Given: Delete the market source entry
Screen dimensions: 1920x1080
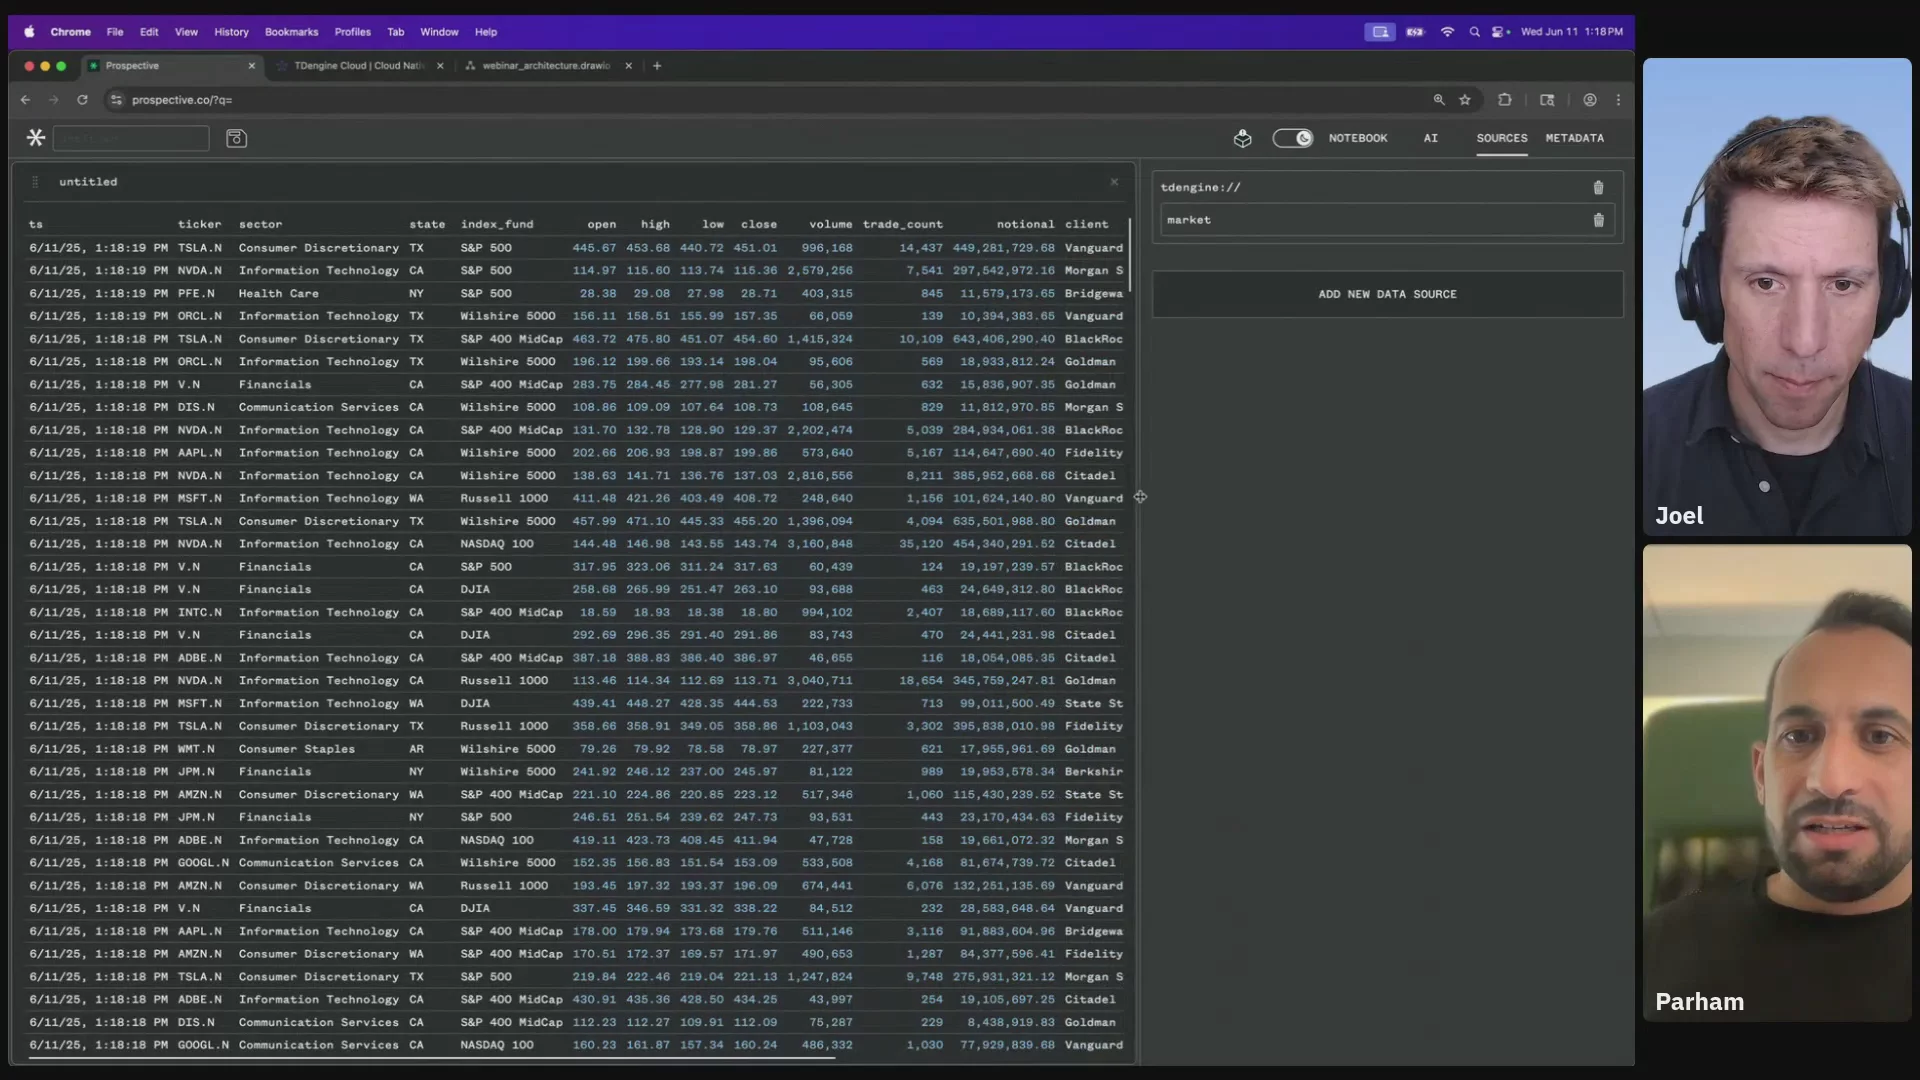Looking at the screenshot, I should coord(1598,220).
